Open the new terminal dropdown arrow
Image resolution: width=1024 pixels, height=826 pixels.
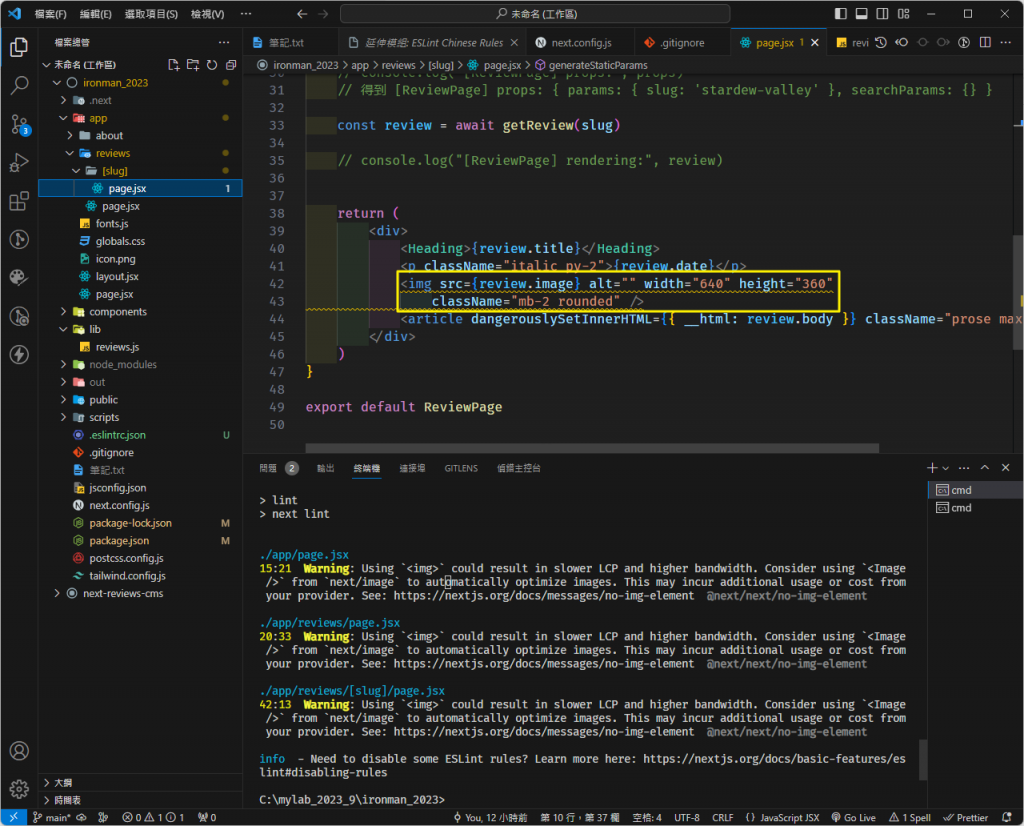click(x=945, y=468)
